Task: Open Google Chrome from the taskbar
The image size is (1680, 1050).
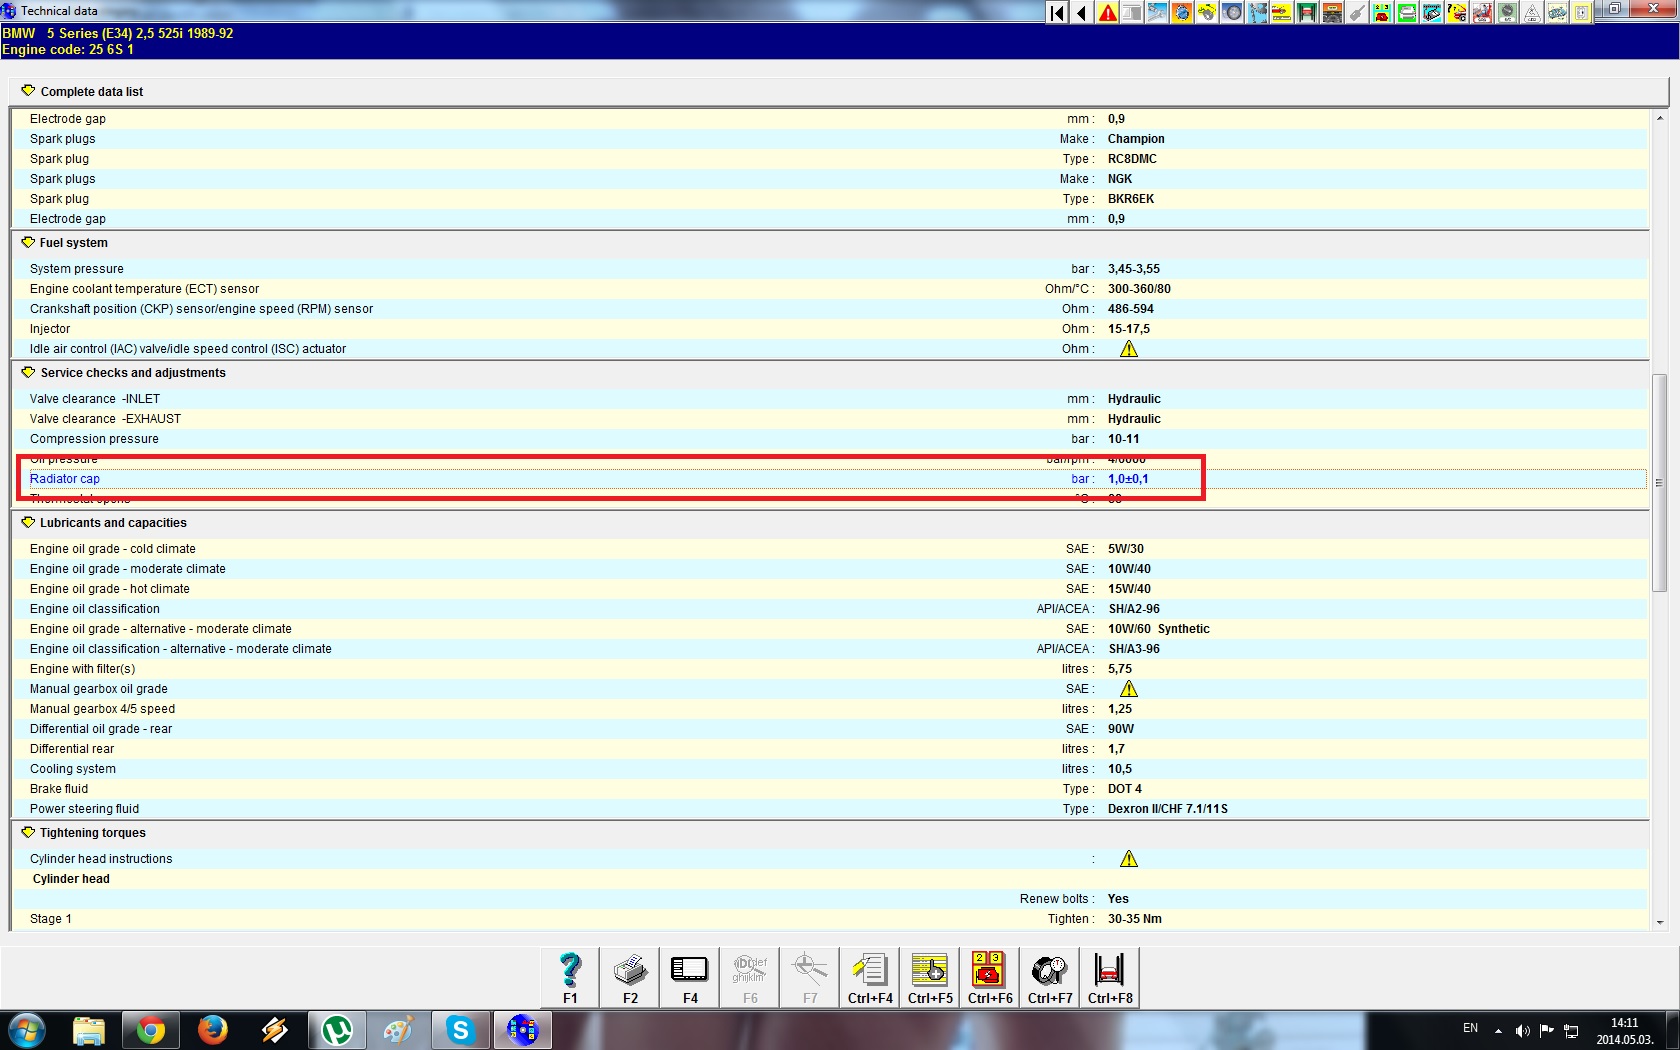Action: (x=151, y=1030)
